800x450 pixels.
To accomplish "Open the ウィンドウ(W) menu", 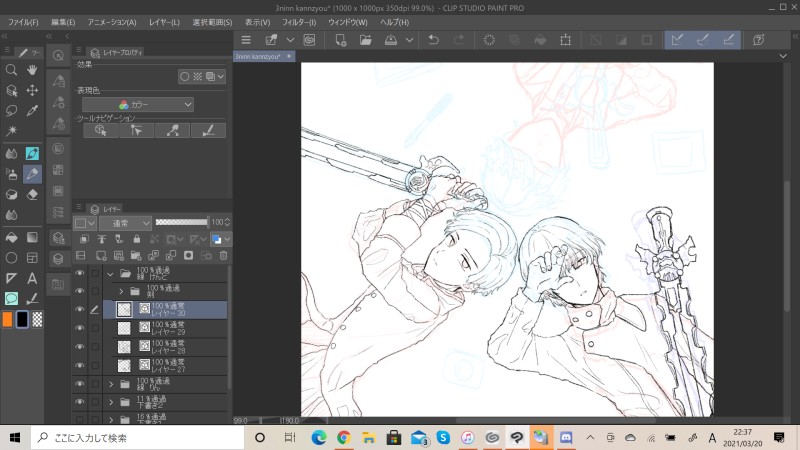I will tap(347, 22).
